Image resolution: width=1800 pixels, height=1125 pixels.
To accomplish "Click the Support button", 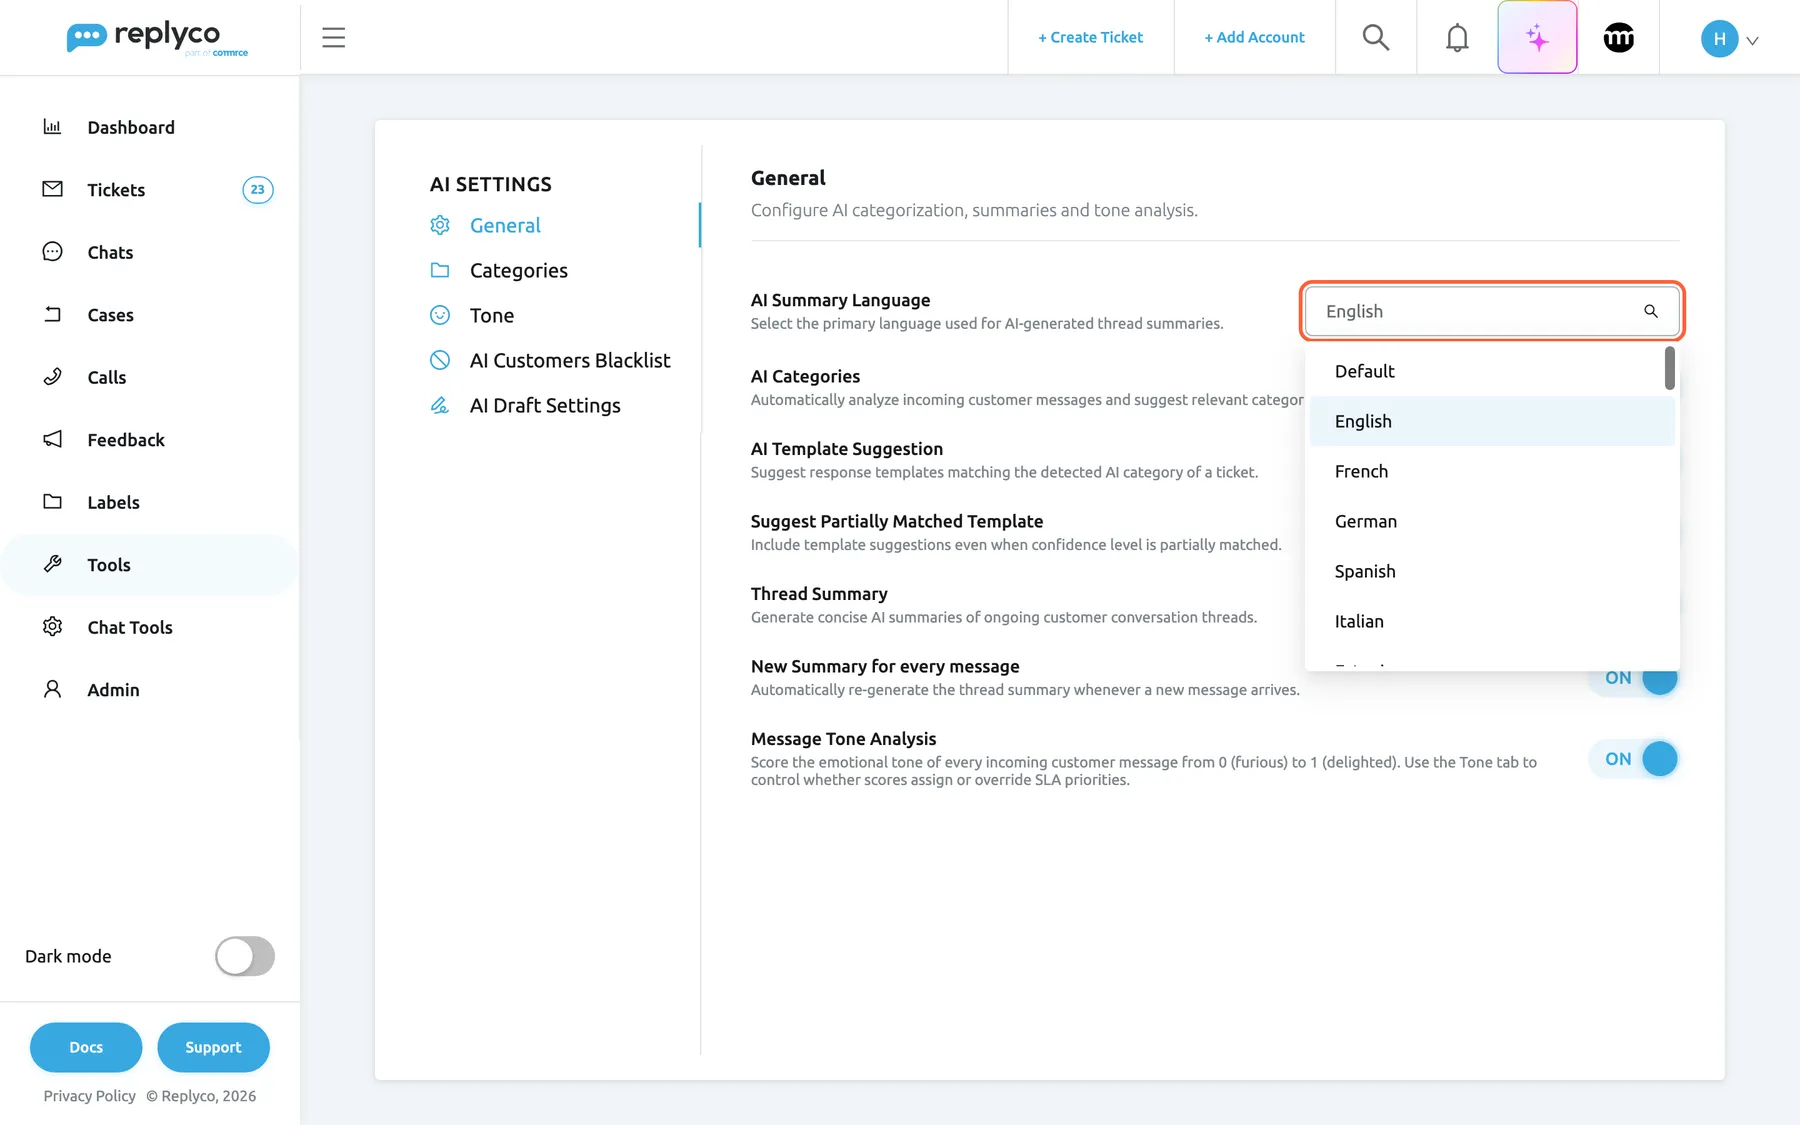I will coord(213,1047).
